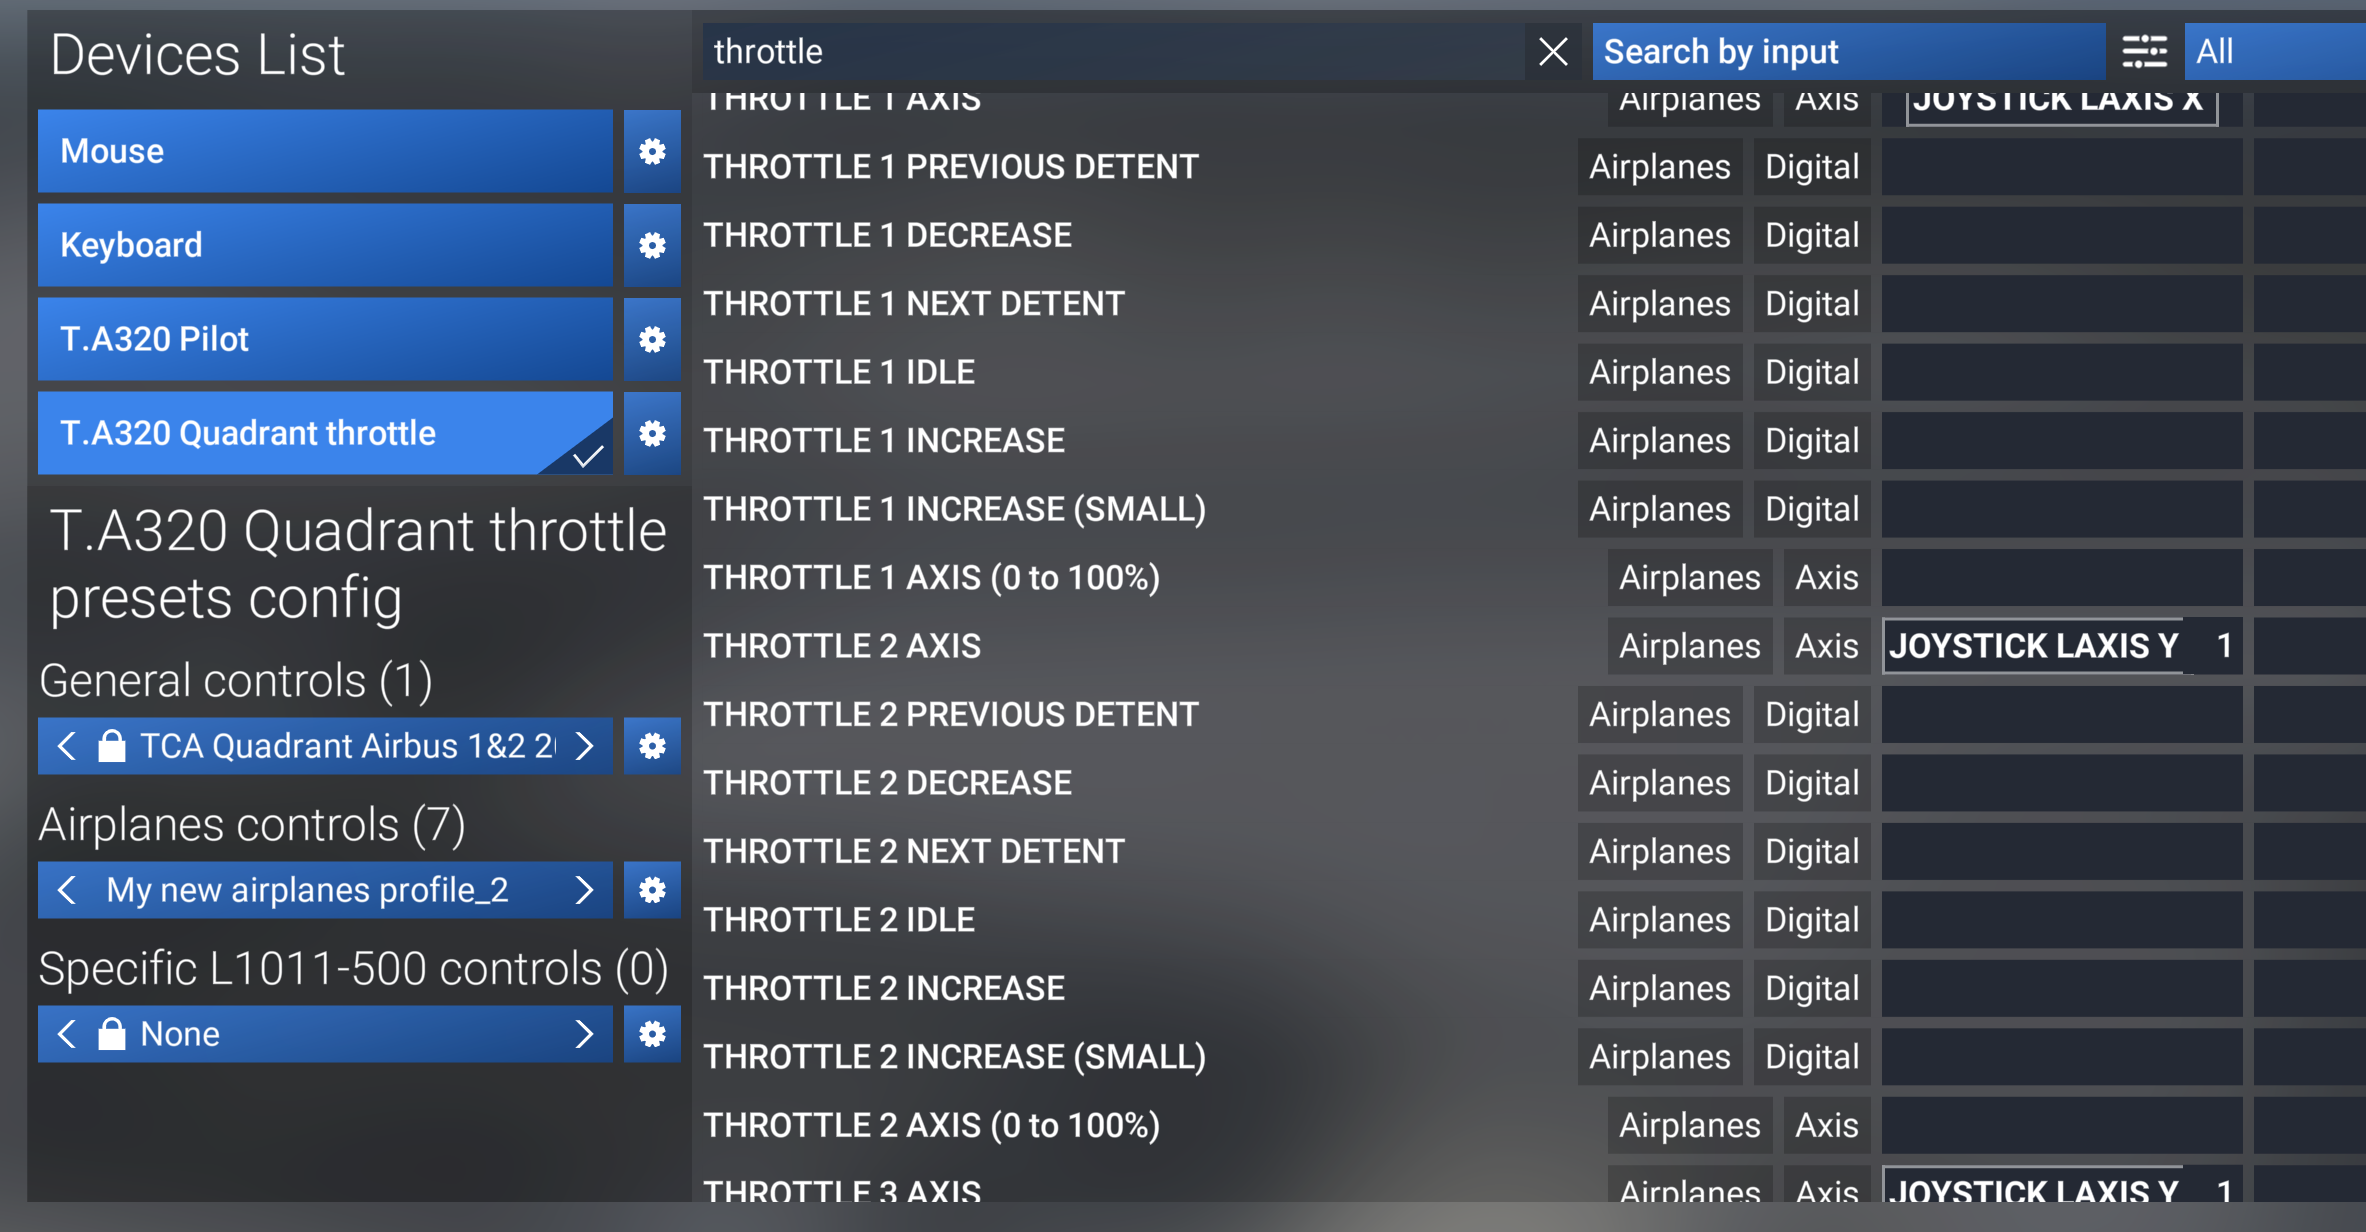Viewport: 2366px width, 1232px height.
Task: Open gear for My new airplanes profile_2
Action: click(652, 890)
